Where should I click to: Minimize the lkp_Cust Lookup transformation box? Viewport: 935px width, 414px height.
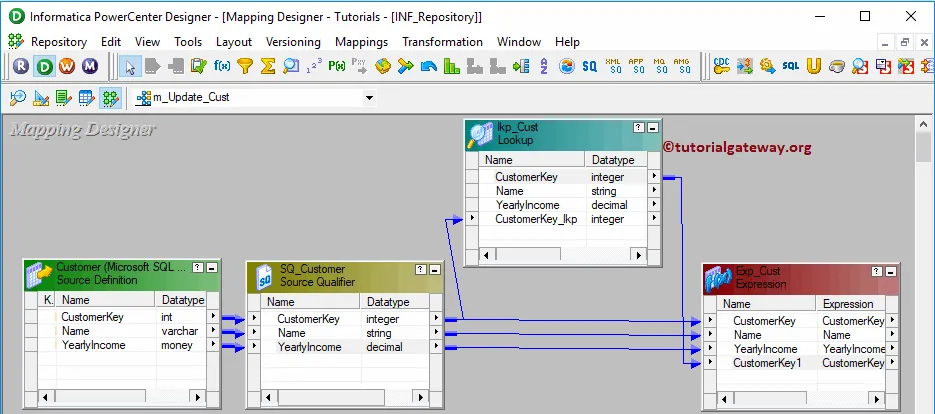[653, 128]
